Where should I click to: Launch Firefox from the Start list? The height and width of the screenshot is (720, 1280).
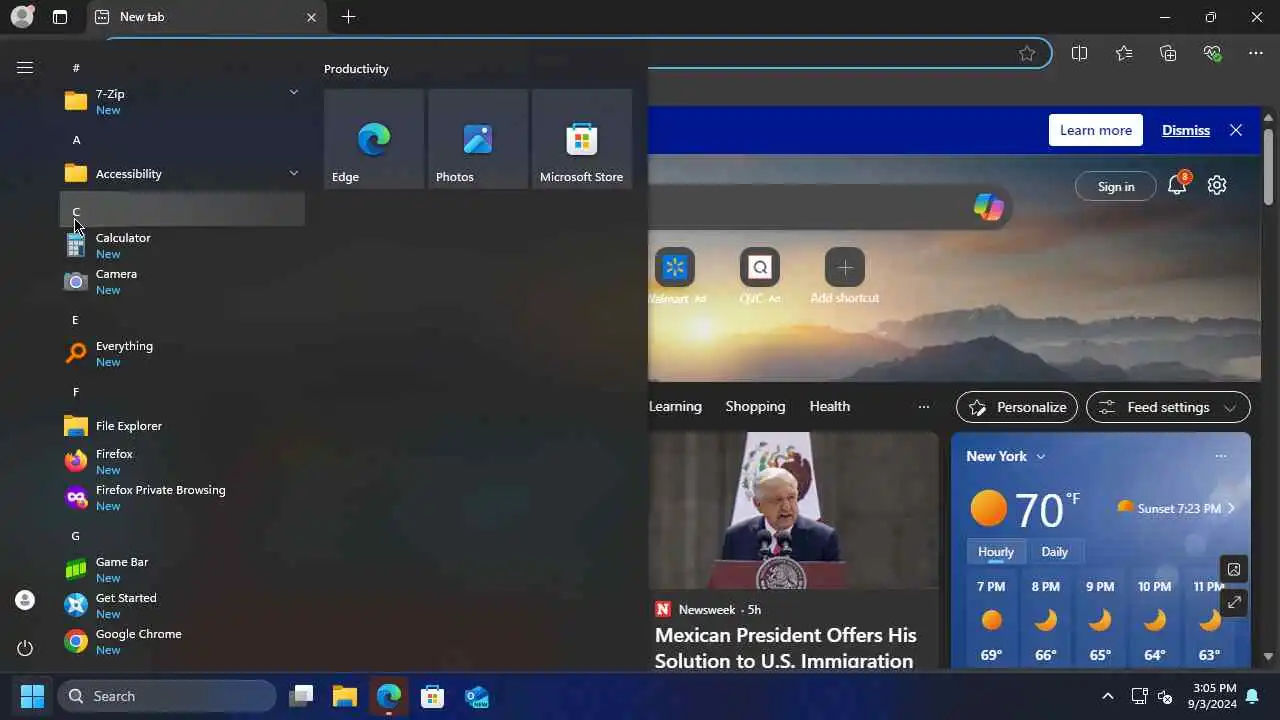pyautogui.click(x=182, y=461)
